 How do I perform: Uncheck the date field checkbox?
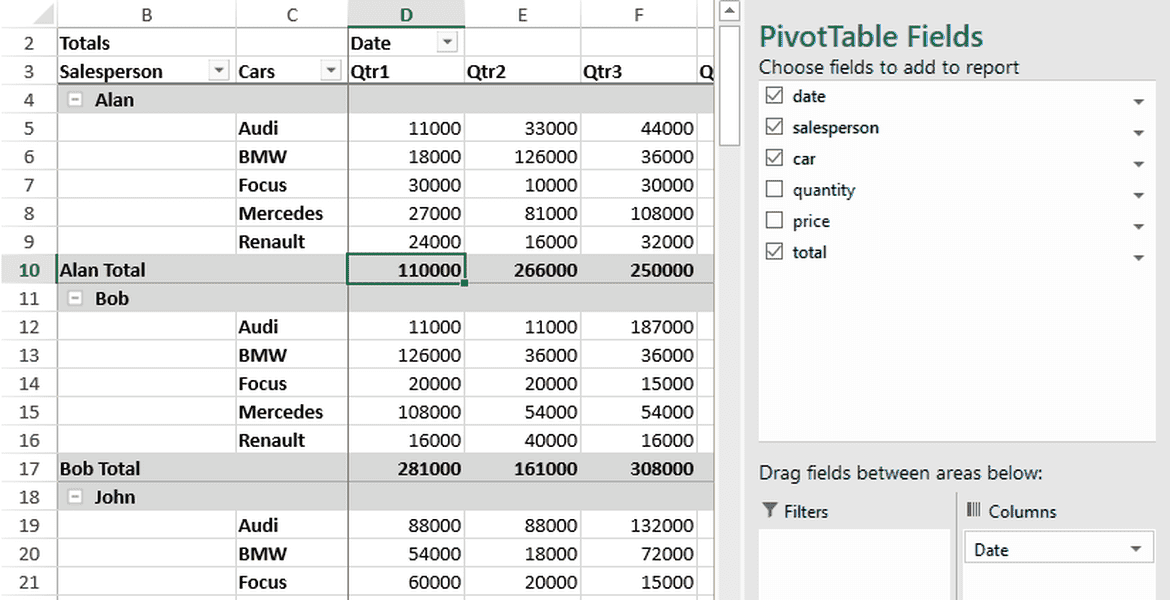[773, 96]
